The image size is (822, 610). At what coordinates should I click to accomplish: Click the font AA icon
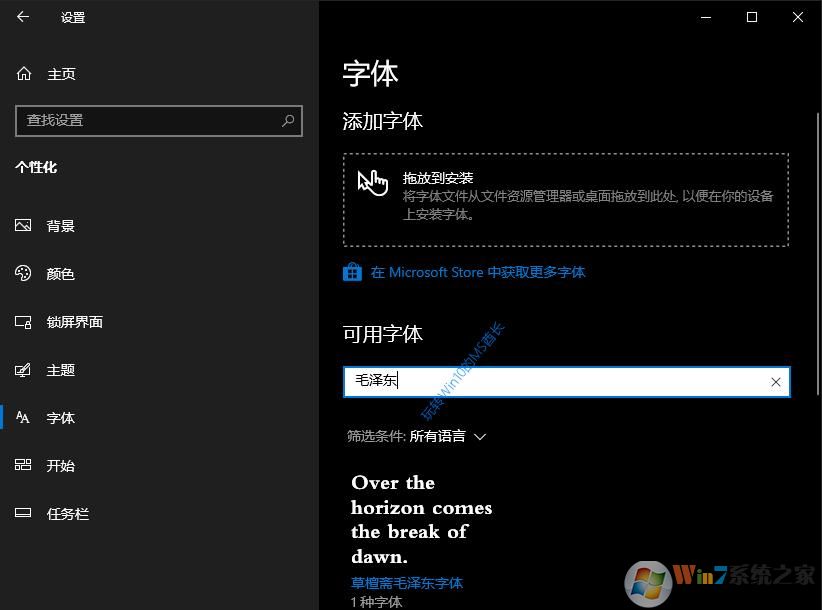(x=23, y=417)
